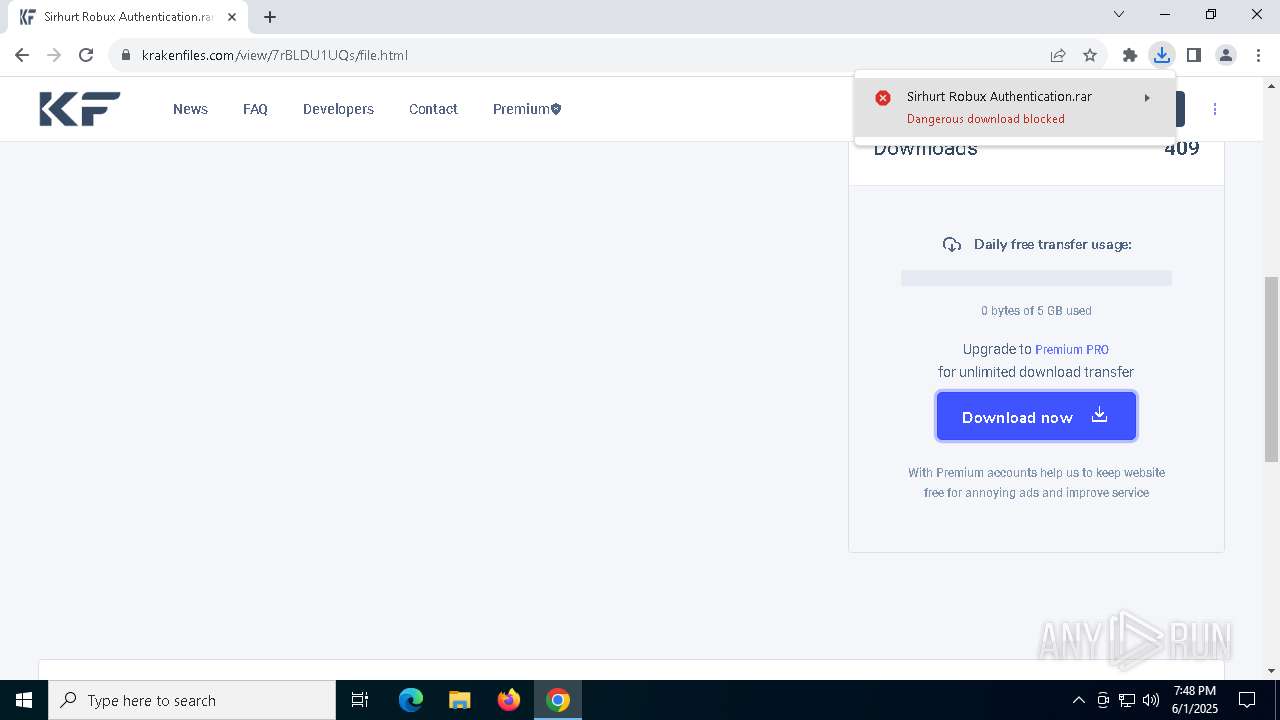The height and width of the screenshot is (720, 1280).
Task: Click the Premium shield badge icon
Action: click(x=556, y=109)
